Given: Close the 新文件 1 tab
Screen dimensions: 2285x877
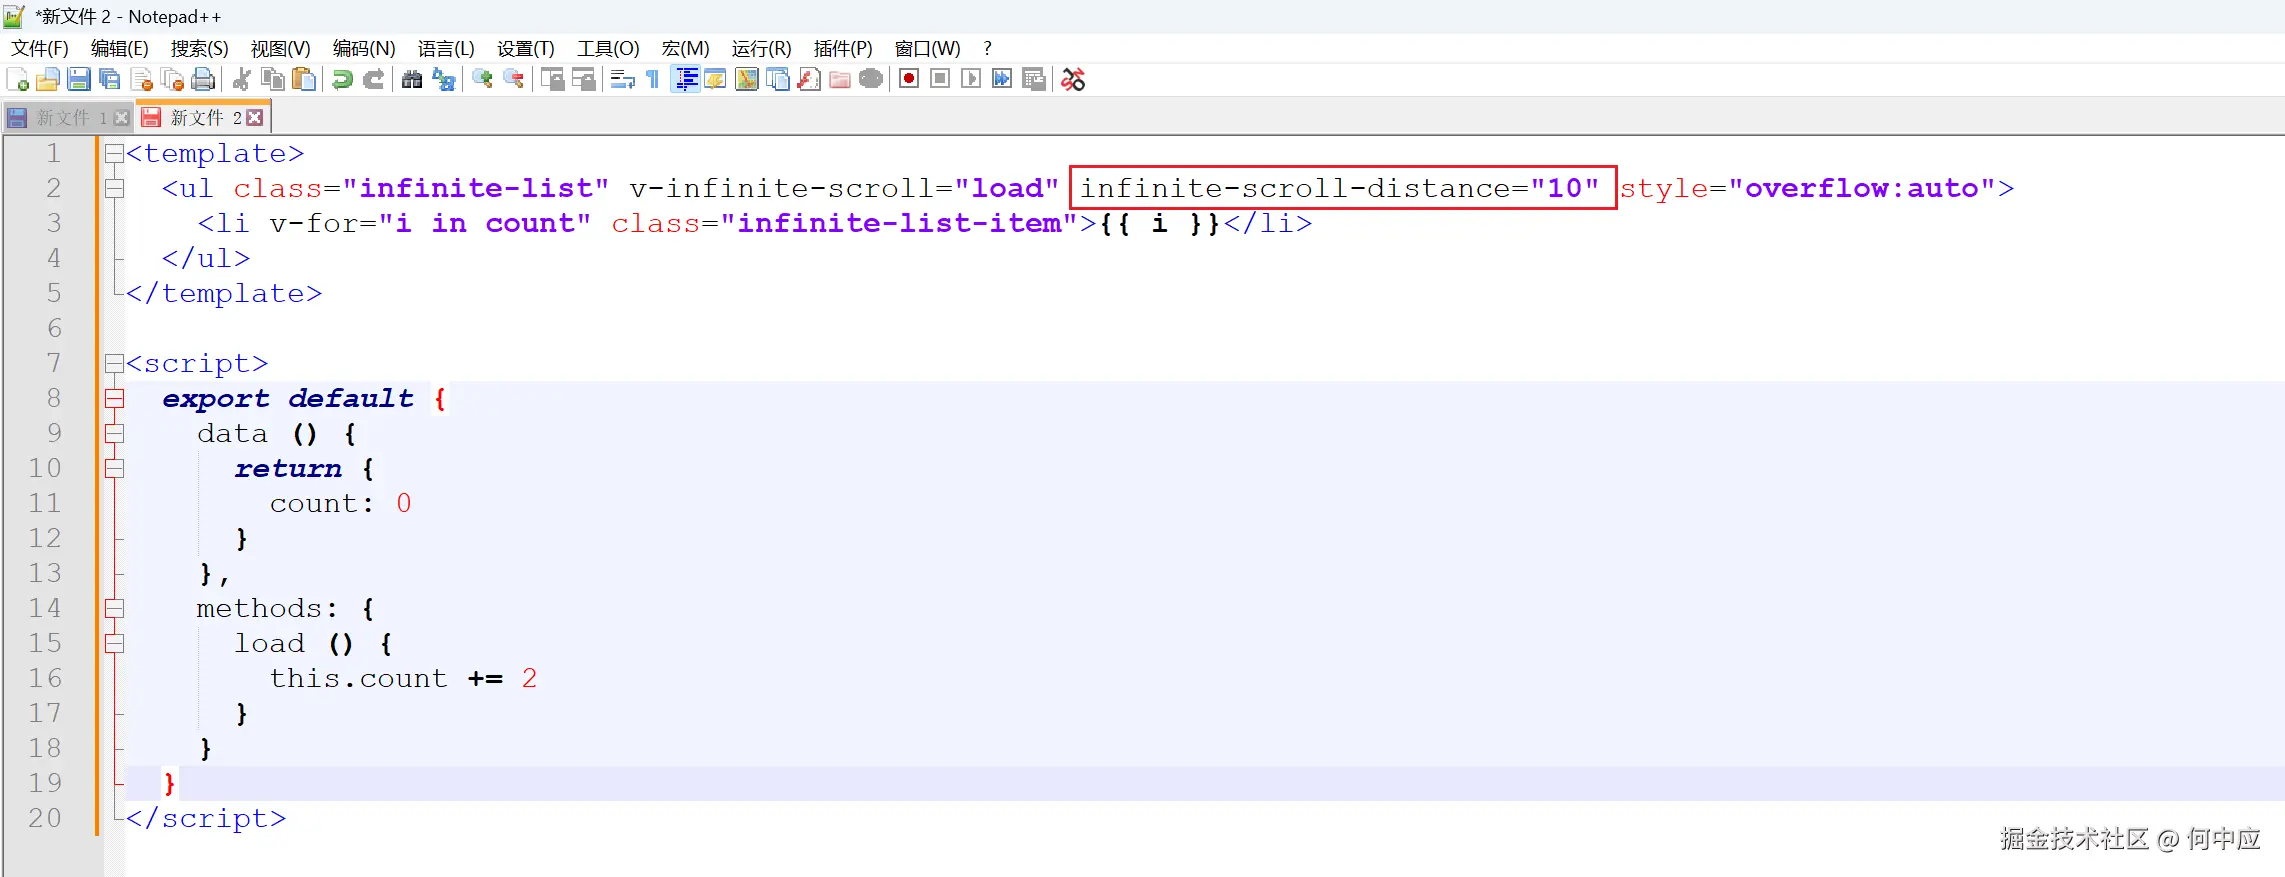Looking at the screenshot, I should [x=122, y=118].
